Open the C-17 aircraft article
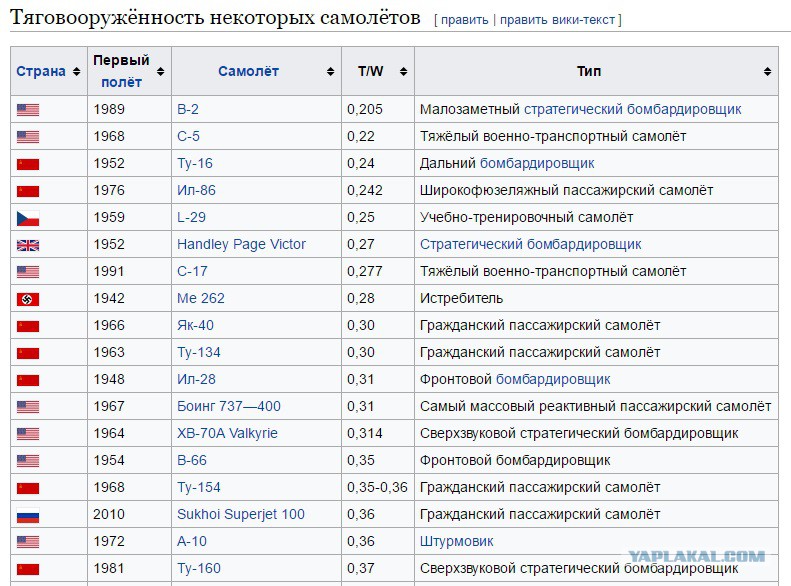The image size is (791, 586). point(192,271)
